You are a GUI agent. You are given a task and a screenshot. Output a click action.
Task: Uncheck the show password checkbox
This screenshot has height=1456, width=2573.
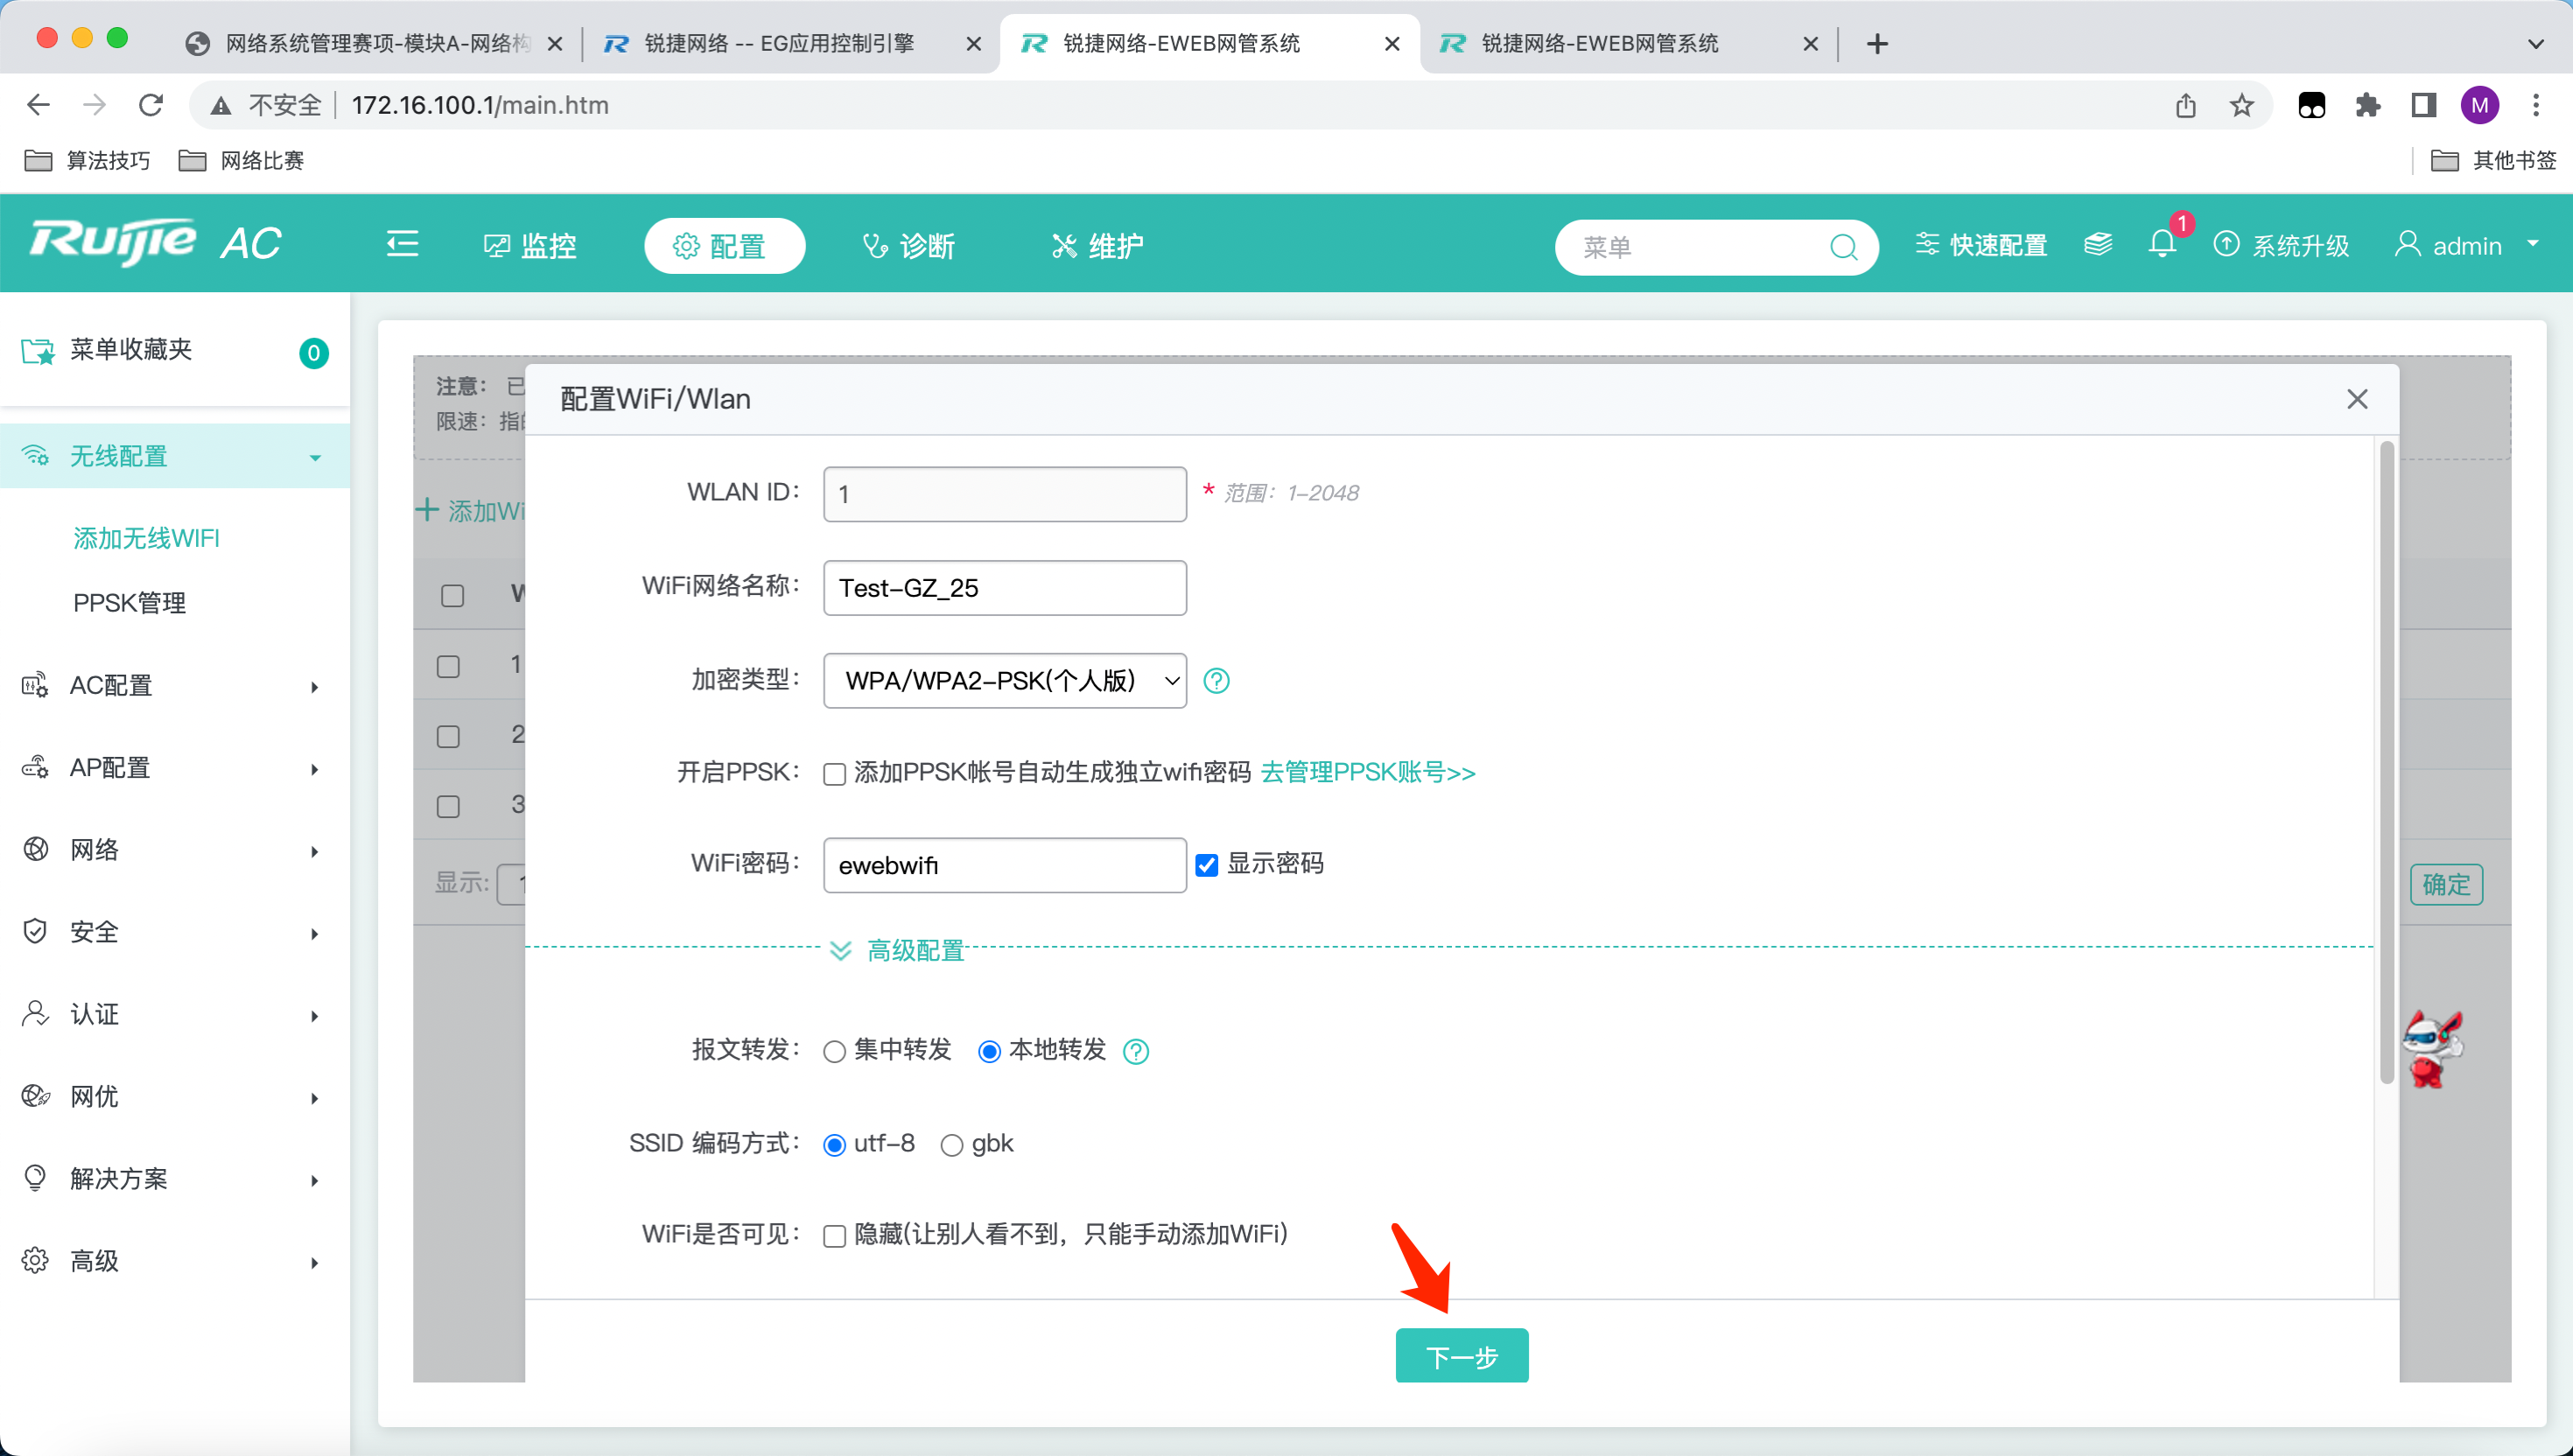[1207, 865]
